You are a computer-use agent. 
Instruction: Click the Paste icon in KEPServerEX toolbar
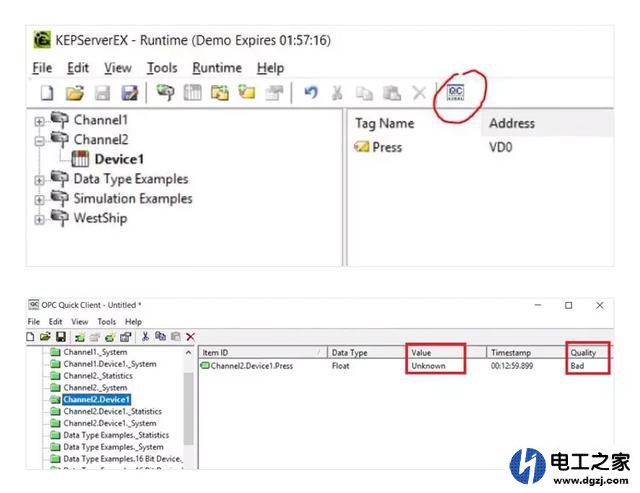click(x=392, y=93)
